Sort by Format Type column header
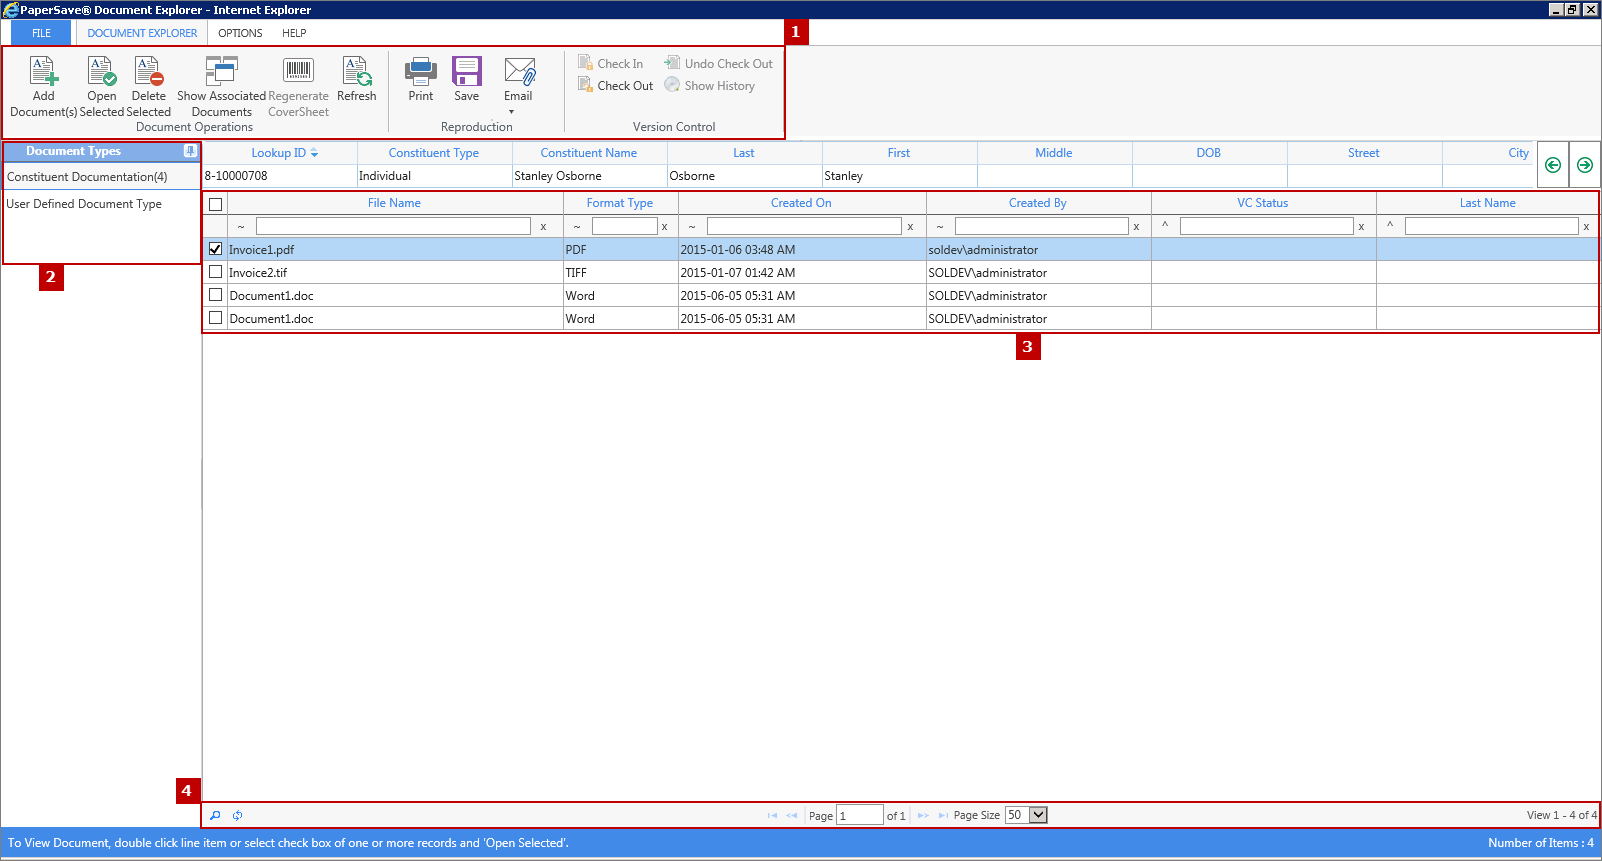 tap(620, 203)
